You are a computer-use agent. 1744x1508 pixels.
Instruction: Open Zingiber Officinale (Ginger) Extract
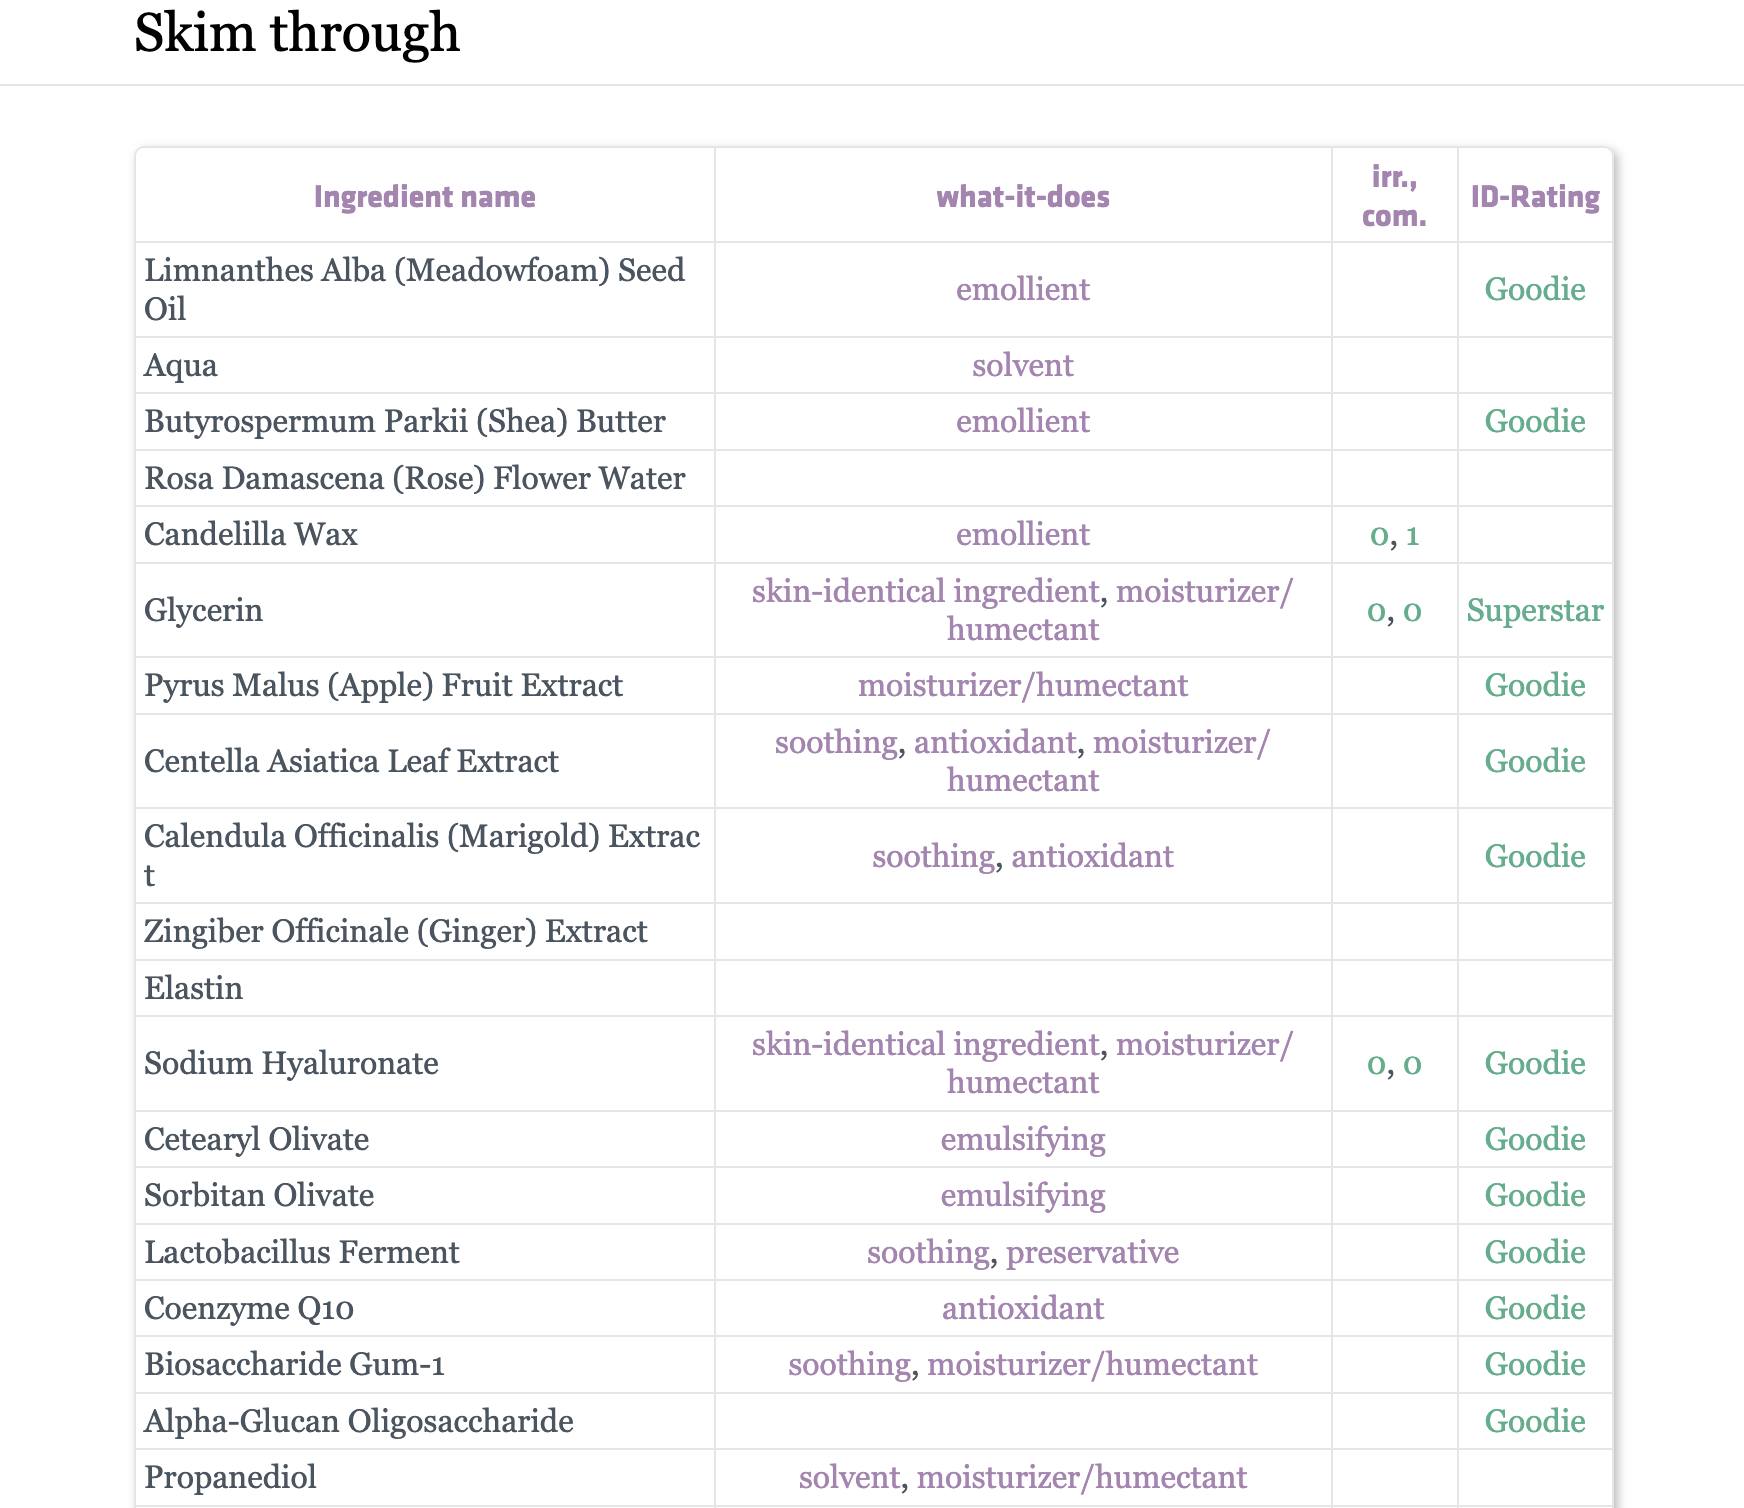pos(395,932)
